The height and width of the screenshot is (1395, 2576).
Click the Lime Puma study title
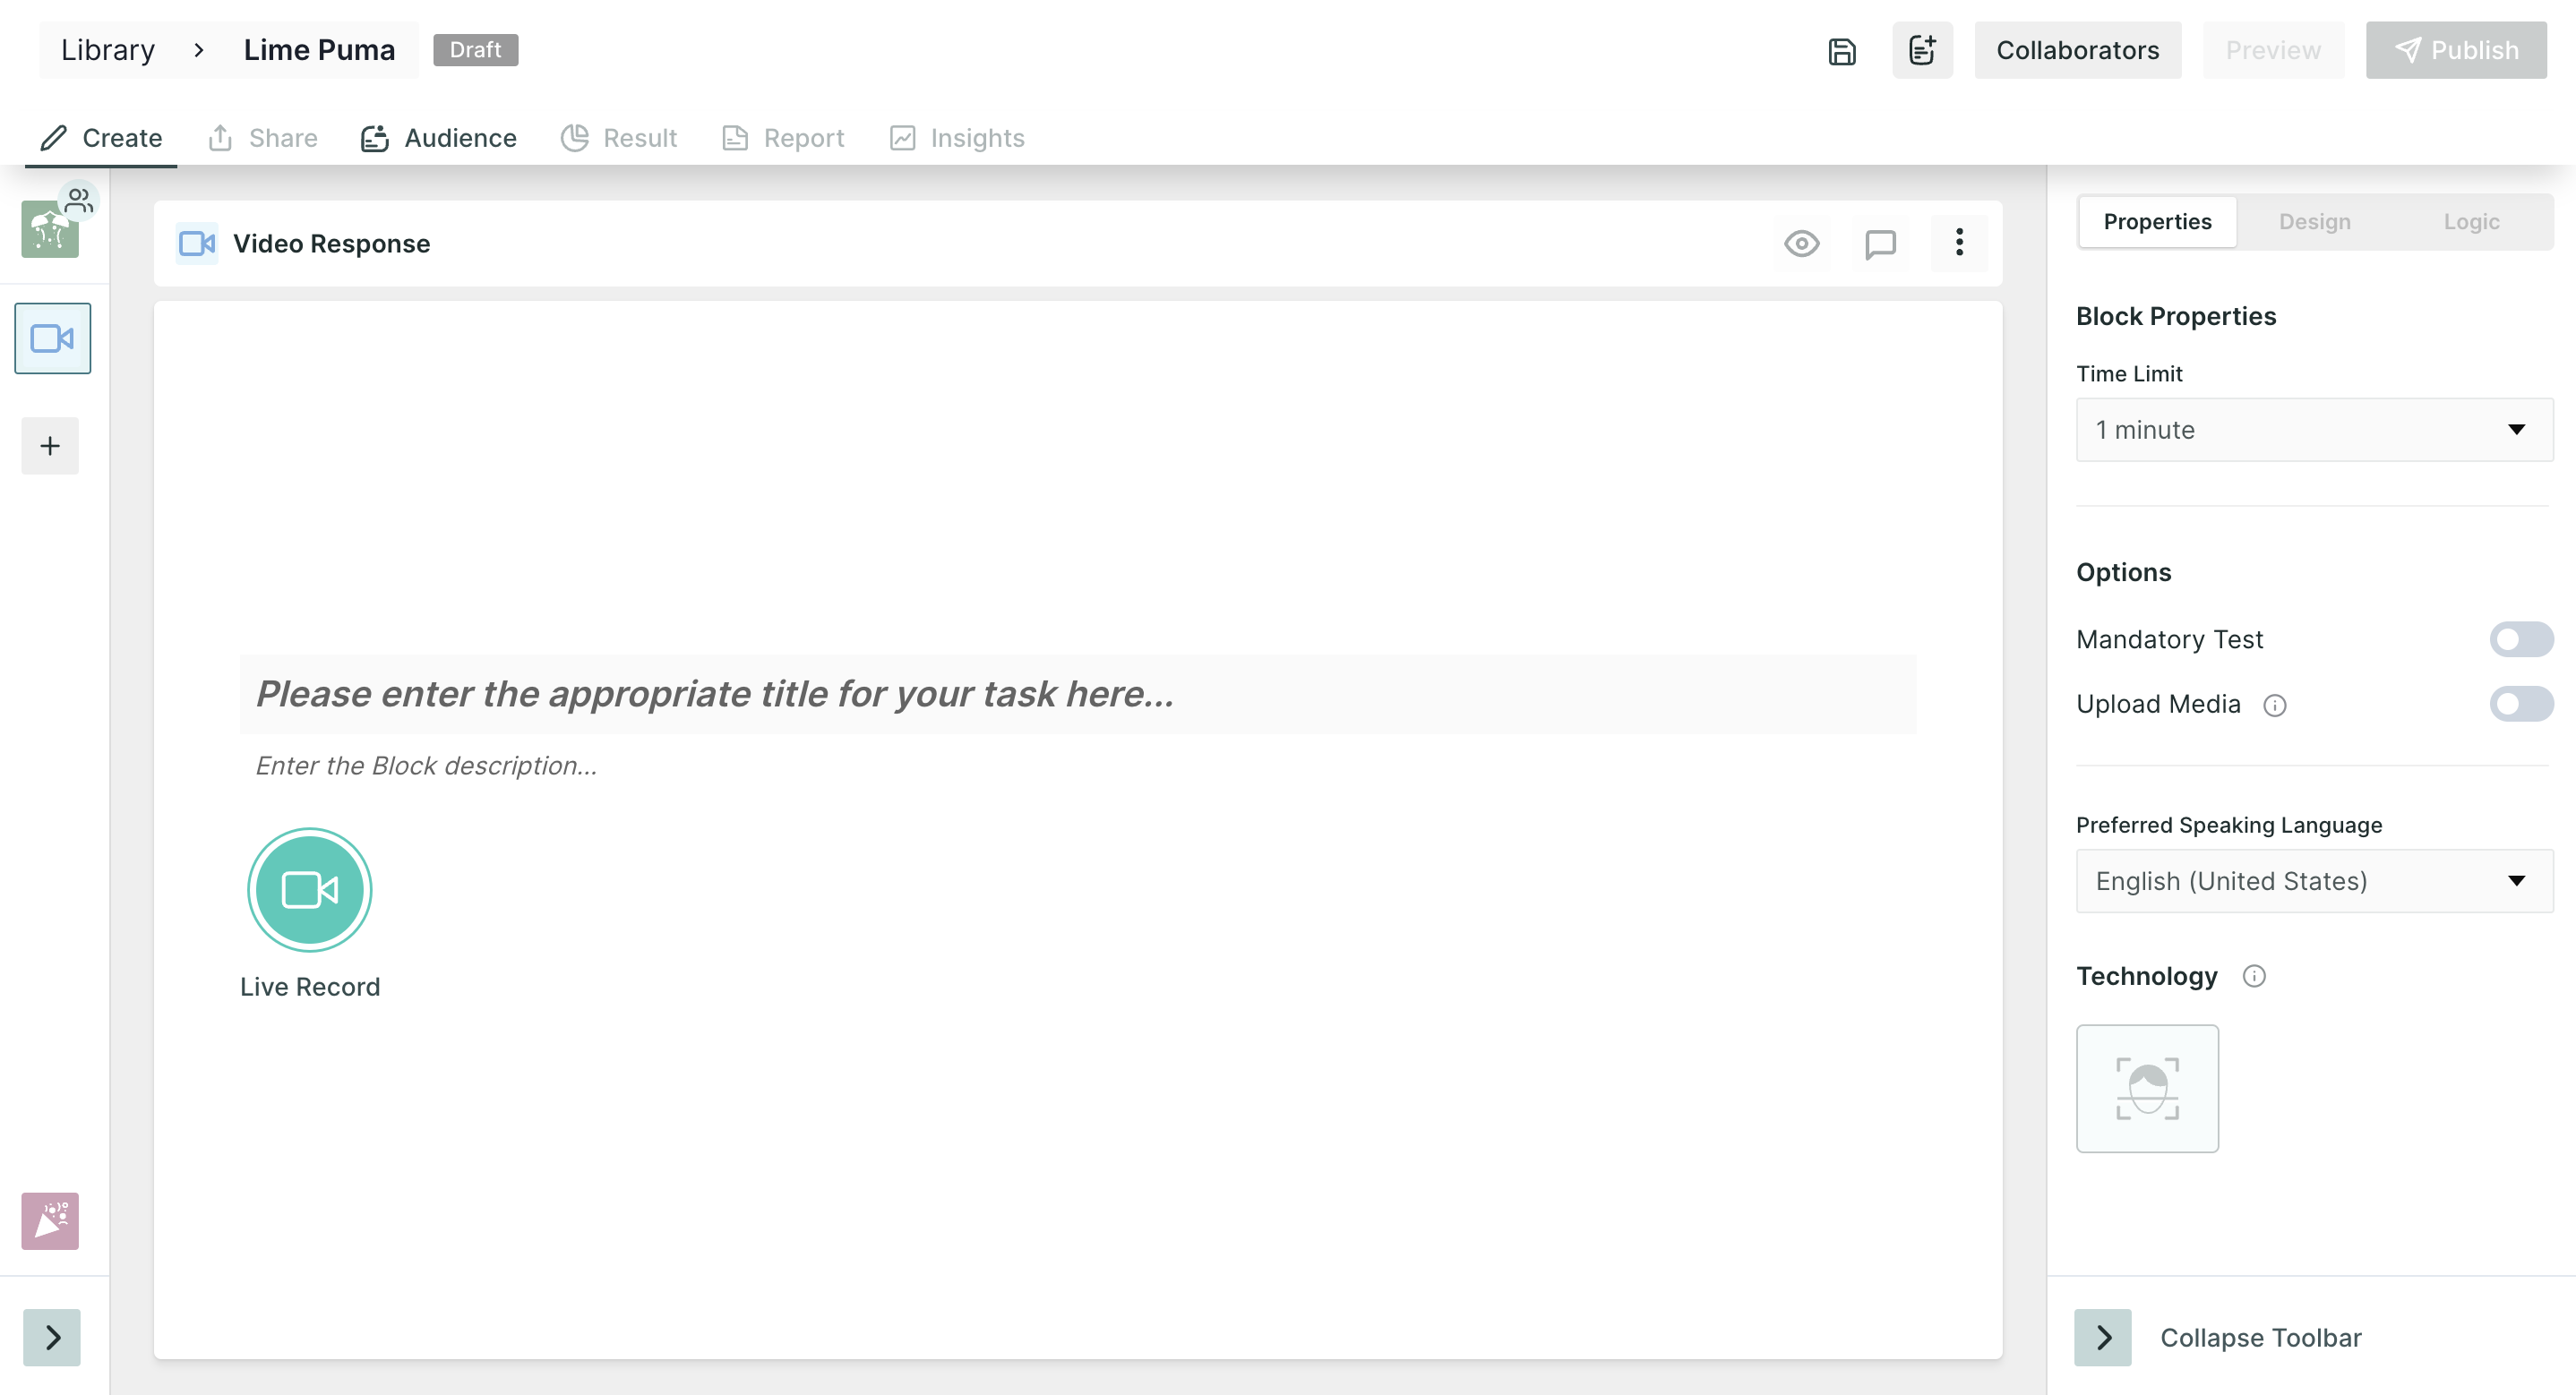[x=319, y=50]
